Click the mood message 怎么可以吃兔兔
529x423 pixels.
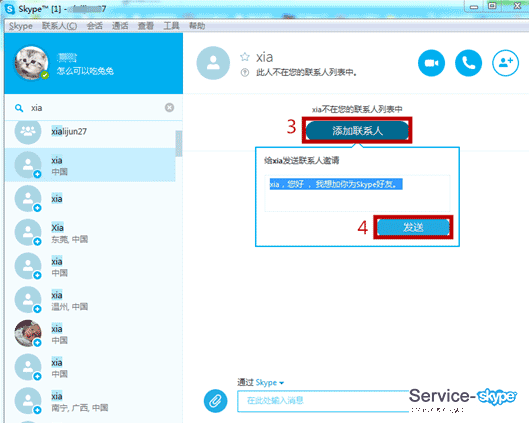85,71
